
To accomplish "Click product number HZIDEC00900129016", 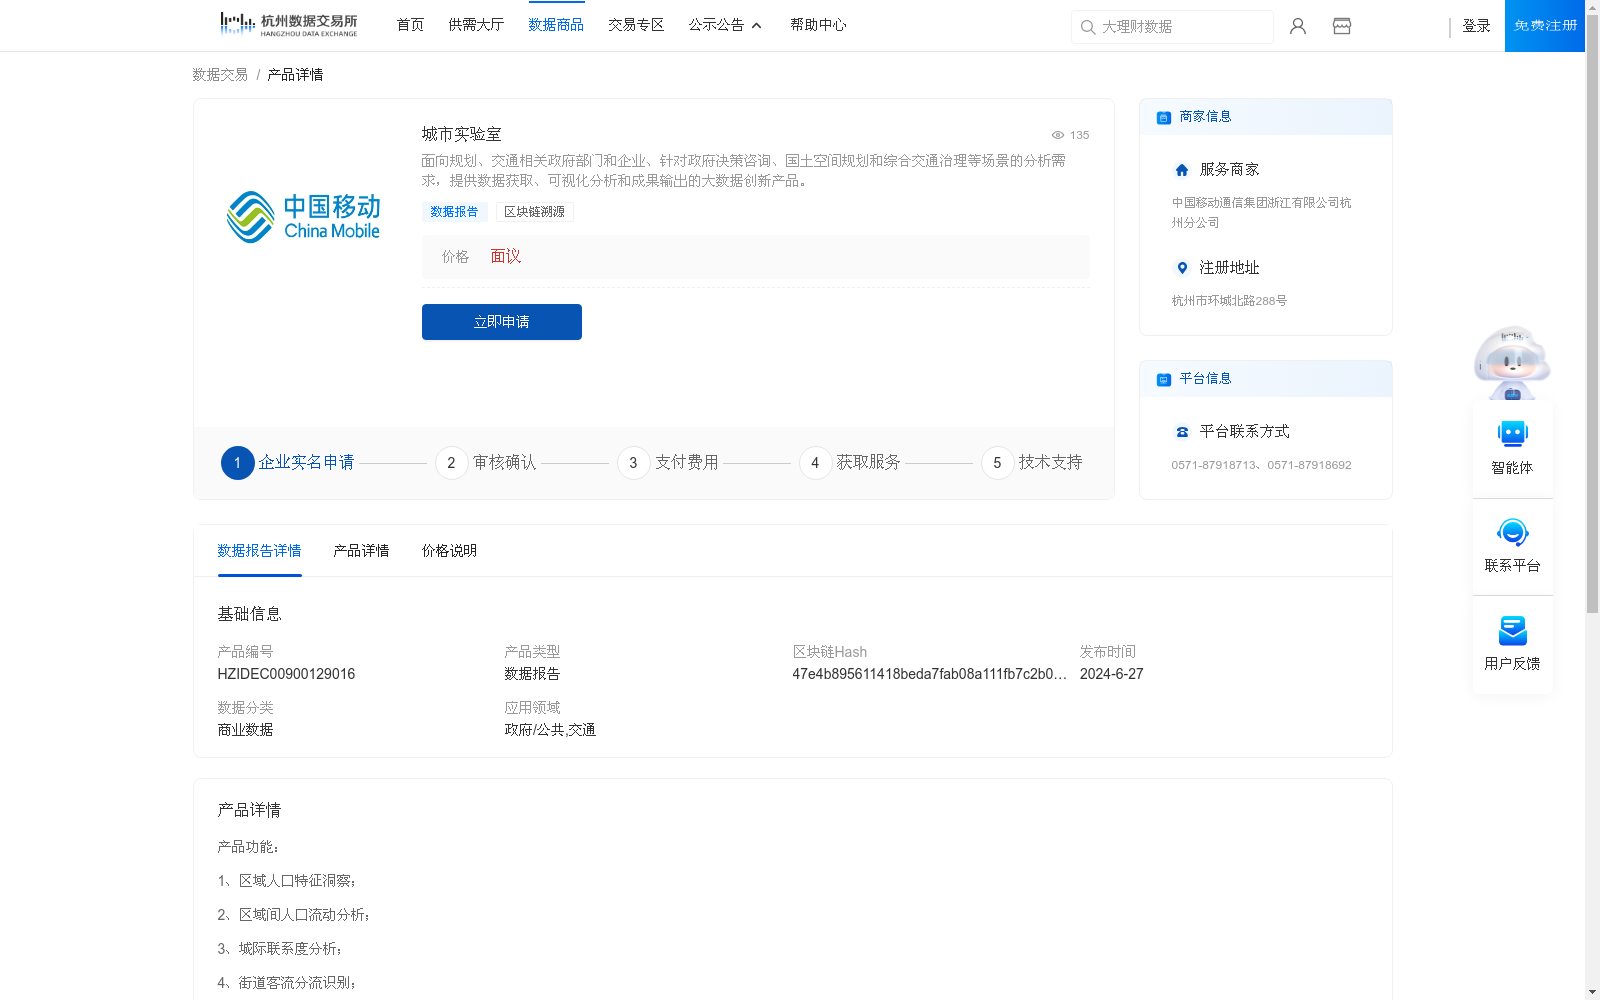I will (287, 674).
